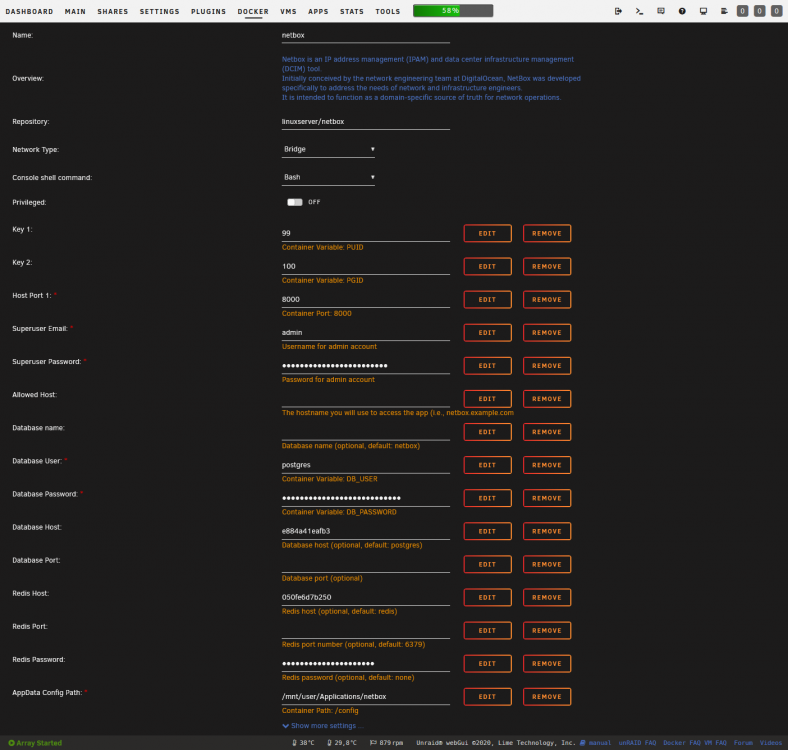
Task: Remove the AppData Config Path entry
Action: click(547, 697)
